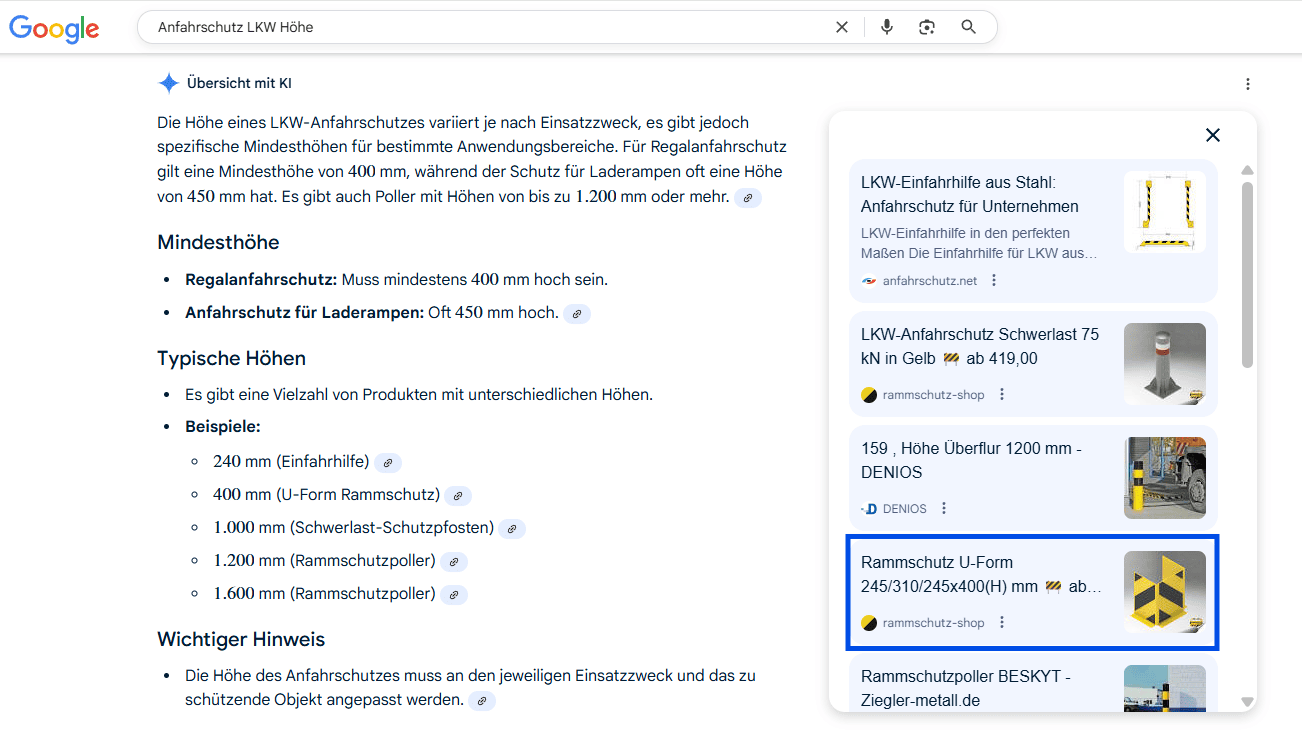Click the DENIOS truck bollard thumbnail

[x=1164, y=478]
